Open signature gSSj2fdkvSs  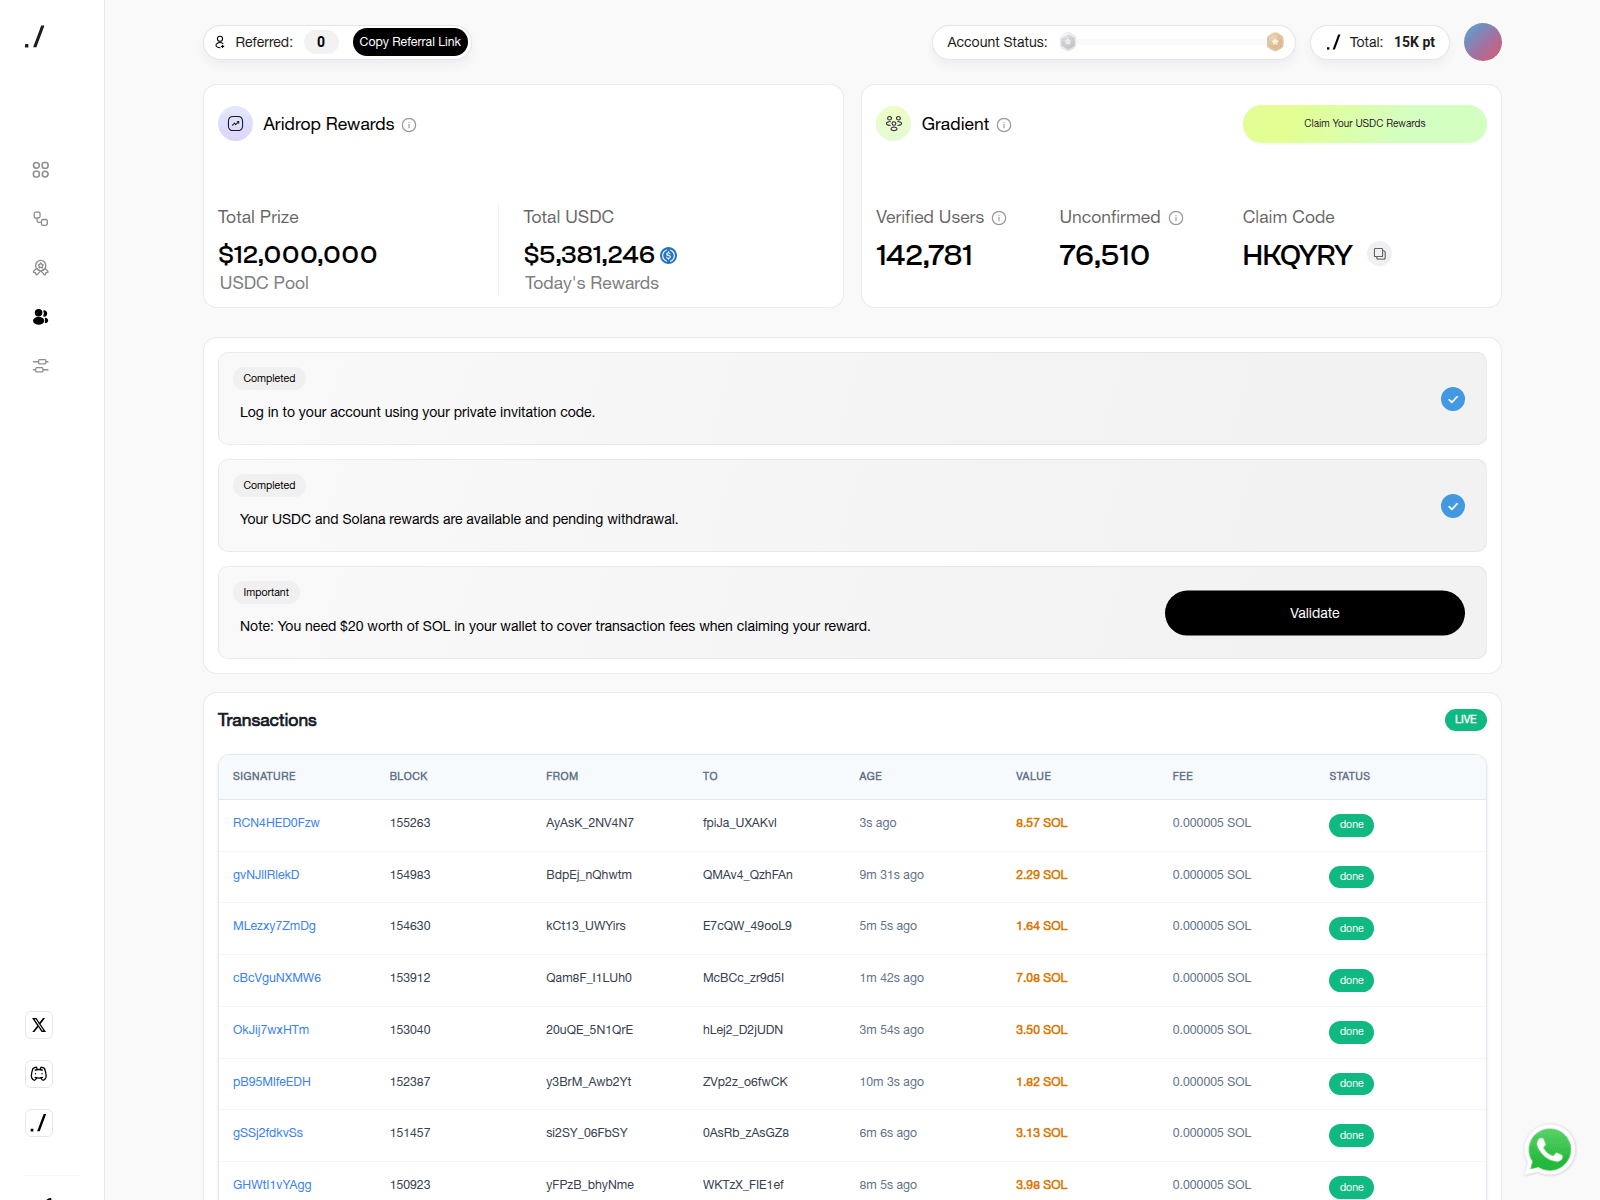(x=268, y=1133)
